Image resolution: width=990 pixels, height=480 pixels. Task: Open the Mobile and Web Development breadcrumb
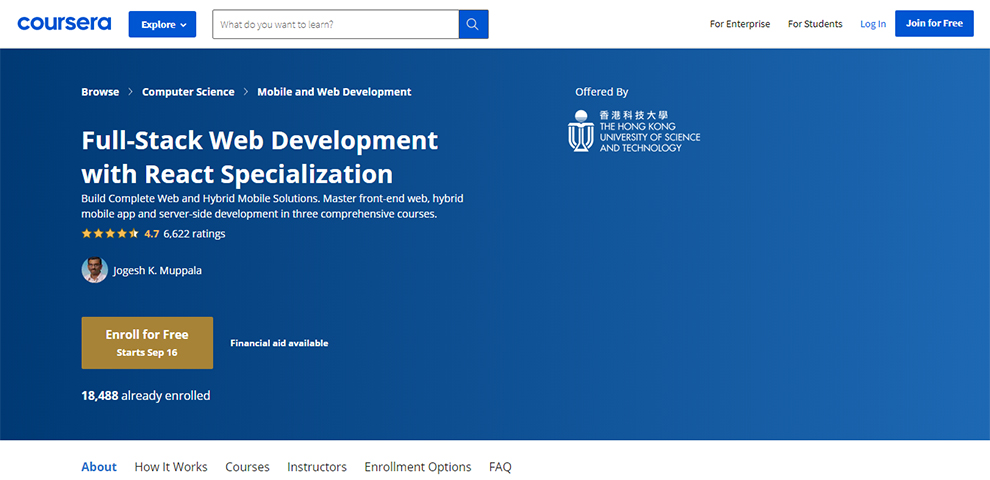click(x=334, y=92)
